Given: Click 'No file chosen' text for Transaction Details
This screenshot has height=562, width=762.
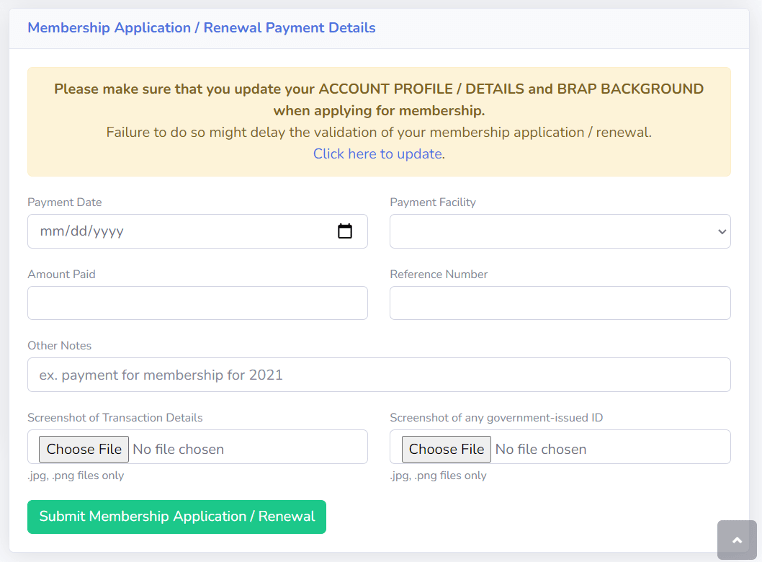Looking at the screenshot, I should click(178, 449).
